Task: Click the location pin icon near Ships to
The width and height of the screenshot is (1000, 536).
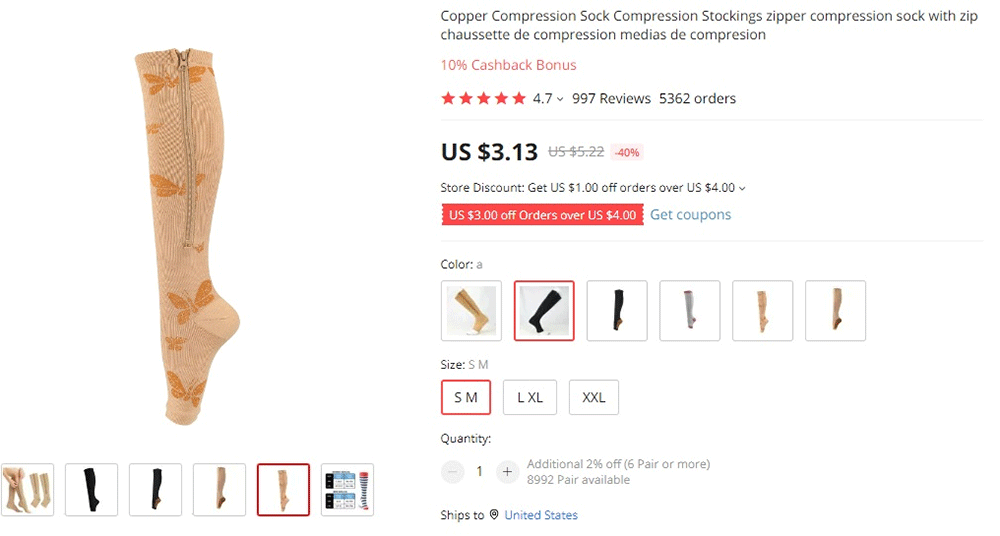Action: [494, 515]
